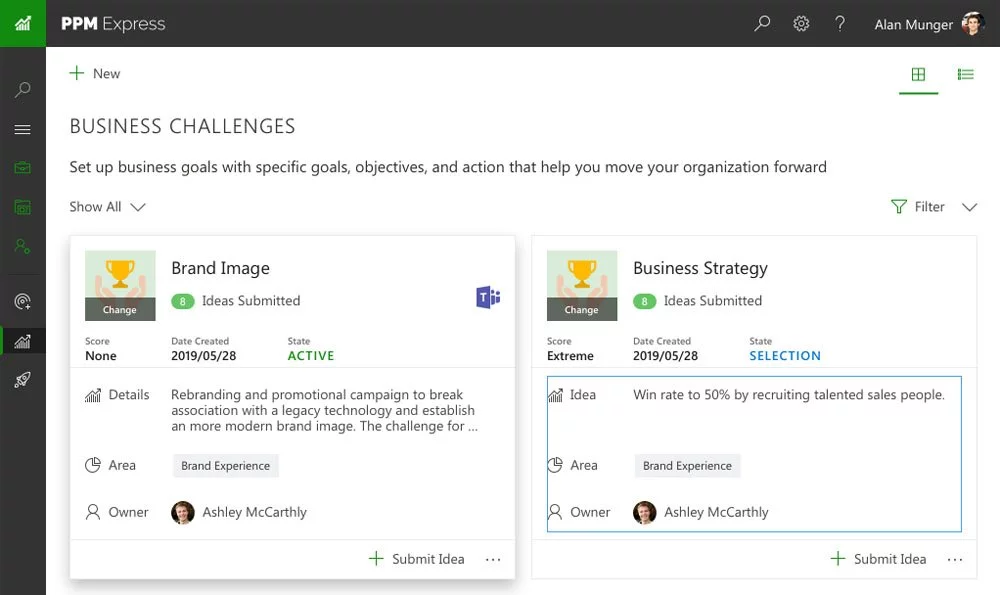Click the Microsoft Teams icon on Brand Image

pos(488,297)
